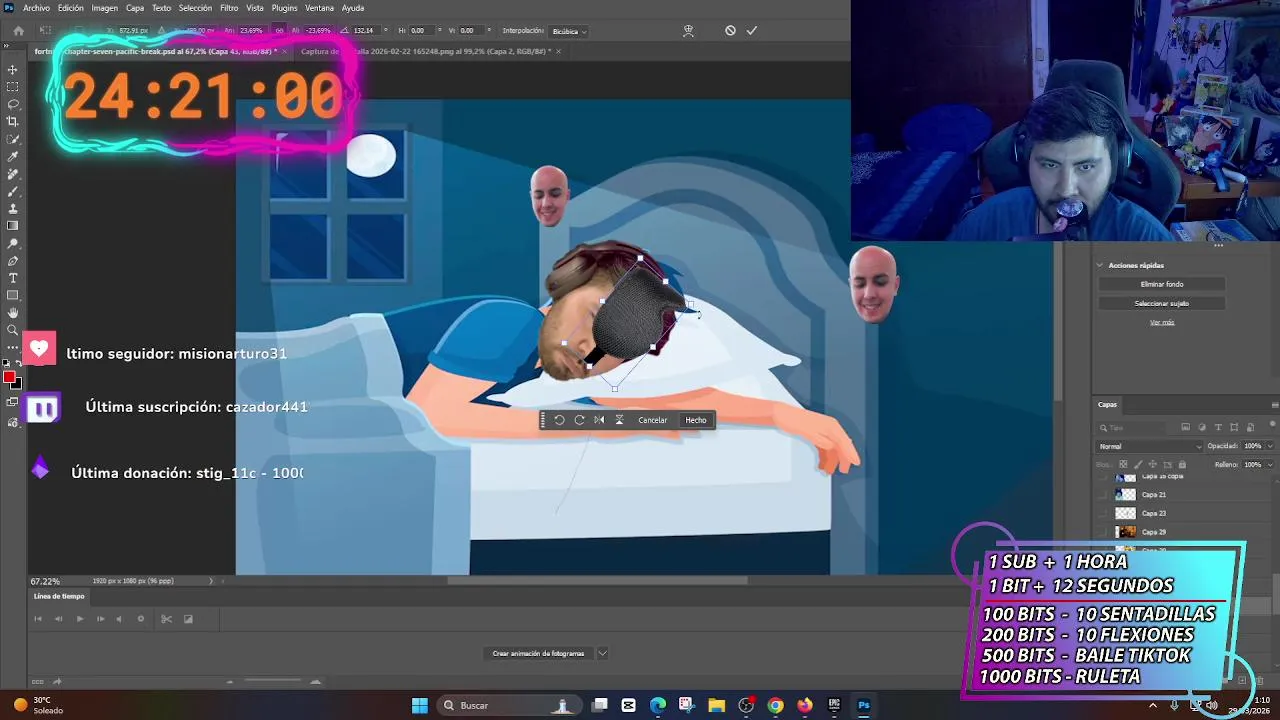Switch to the Captura de pantalla document tab

coord(425,51)
